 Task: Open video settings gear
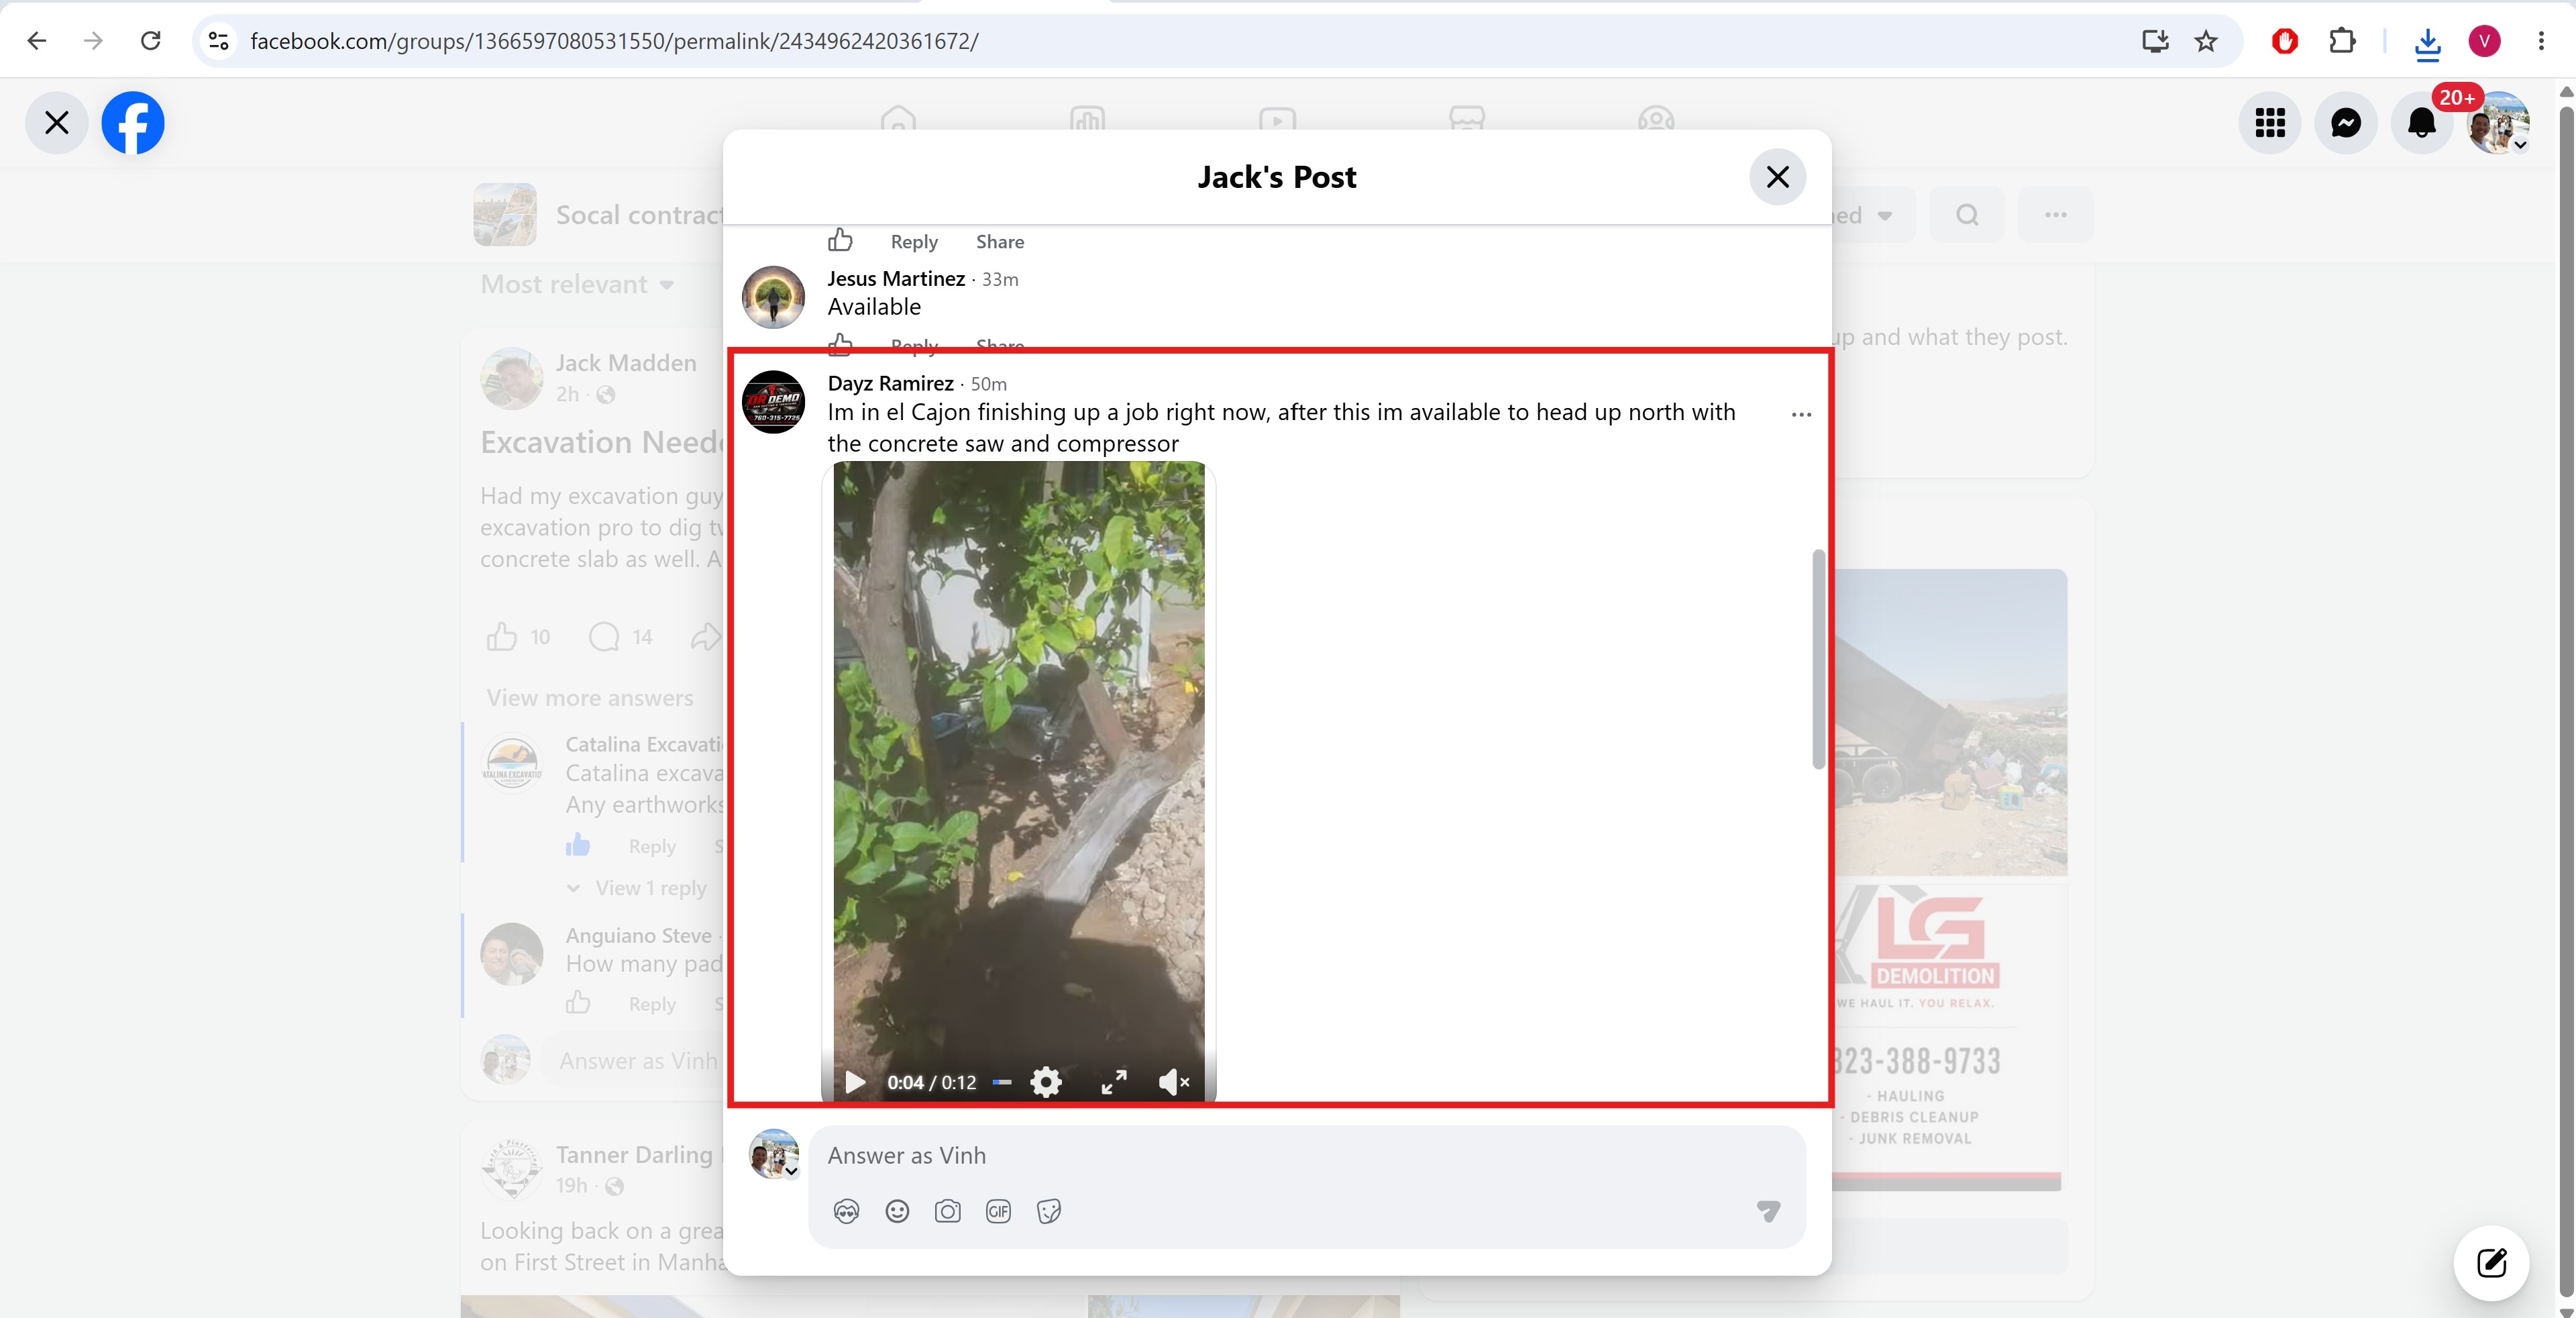pos(1046,1082)
